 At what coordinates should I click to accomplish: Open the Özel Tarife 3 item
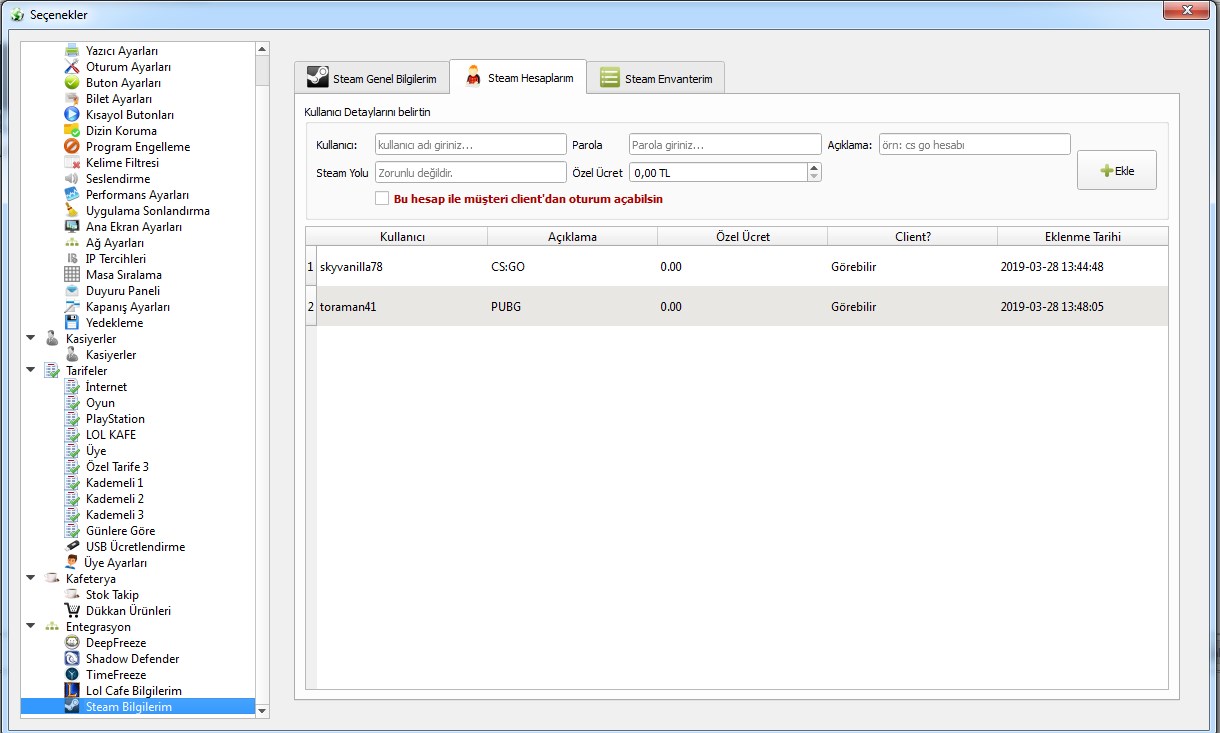click(x=117, y=467)
